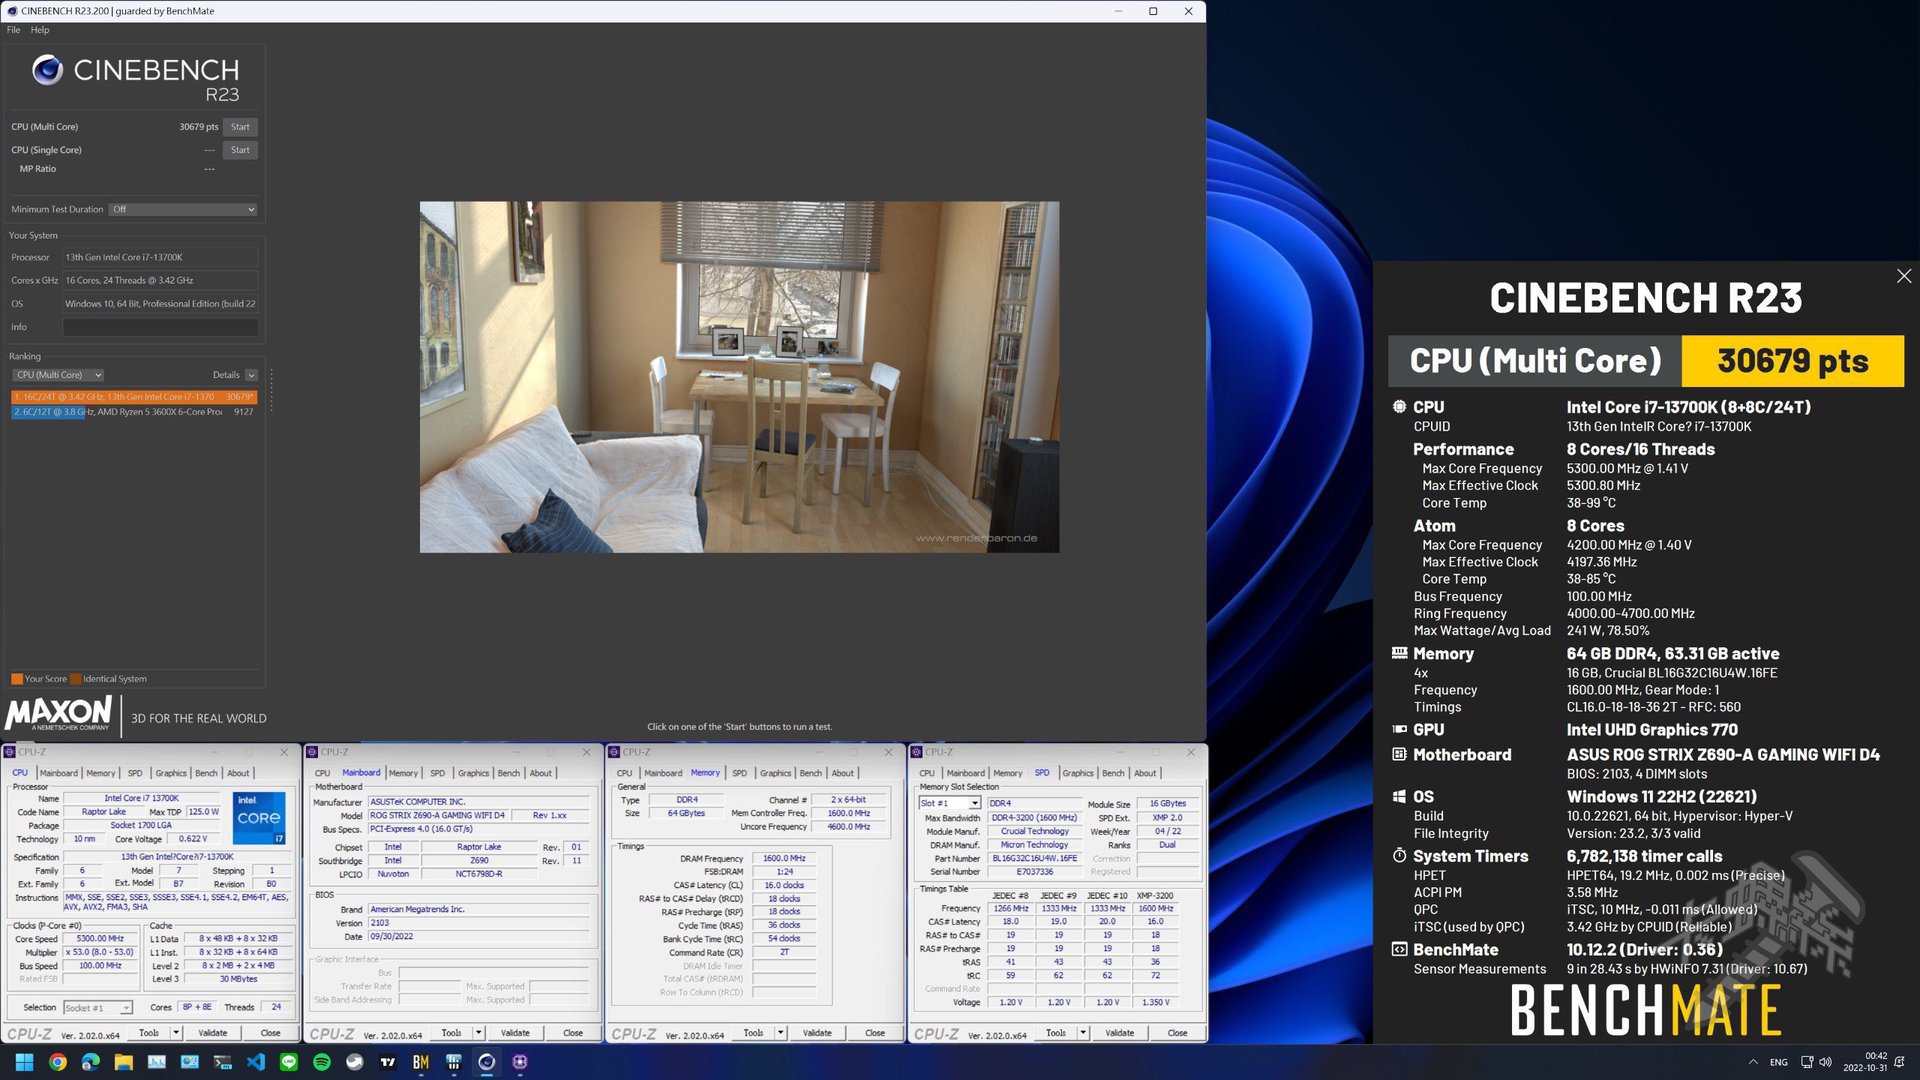Screen dimensions: 1920x1080
Task: Open the Minimum Test Duration dropdown
Action: pyautogui.click(x=183, y=209)
